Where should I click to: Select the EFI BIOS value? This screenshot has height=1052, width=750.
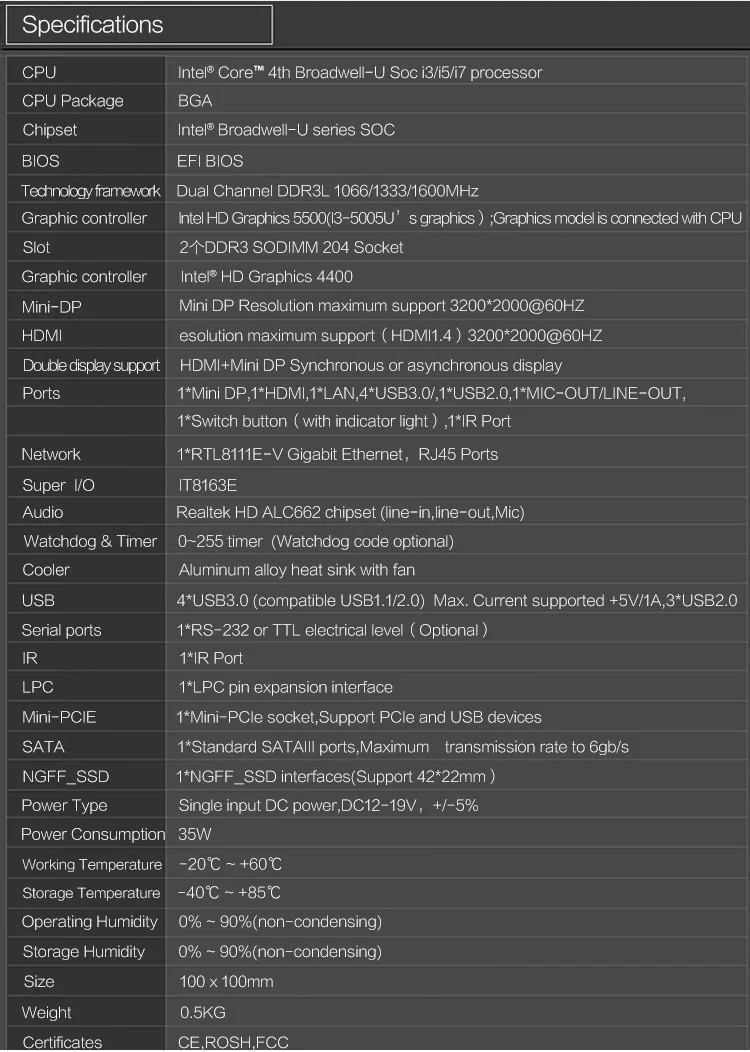pos(210,161)
